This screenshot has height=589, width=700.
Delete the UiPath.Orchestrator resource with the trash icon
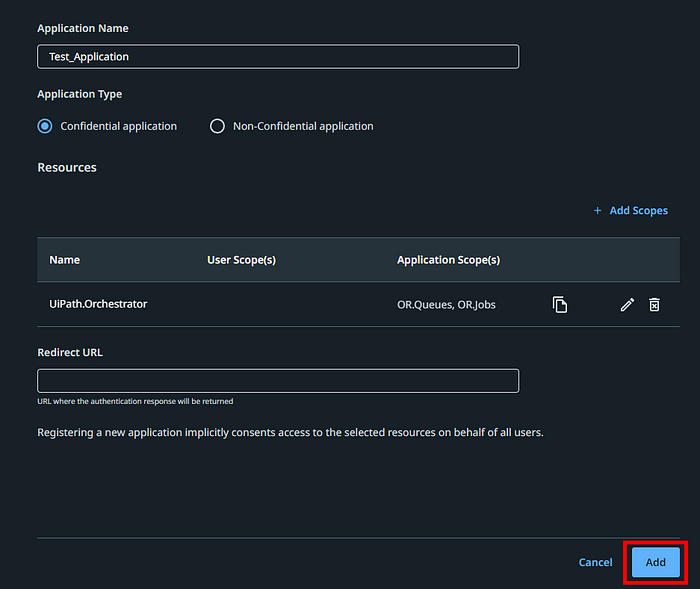[x=654, y=305]
